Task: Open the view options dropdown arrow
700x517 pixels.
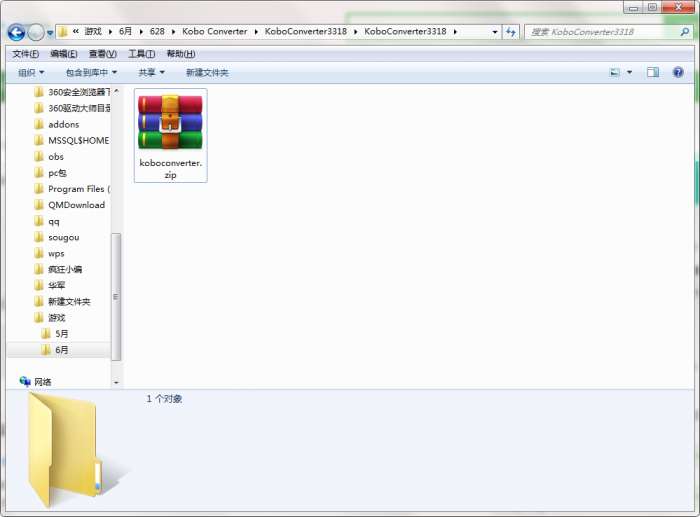Action: point(629,72)
